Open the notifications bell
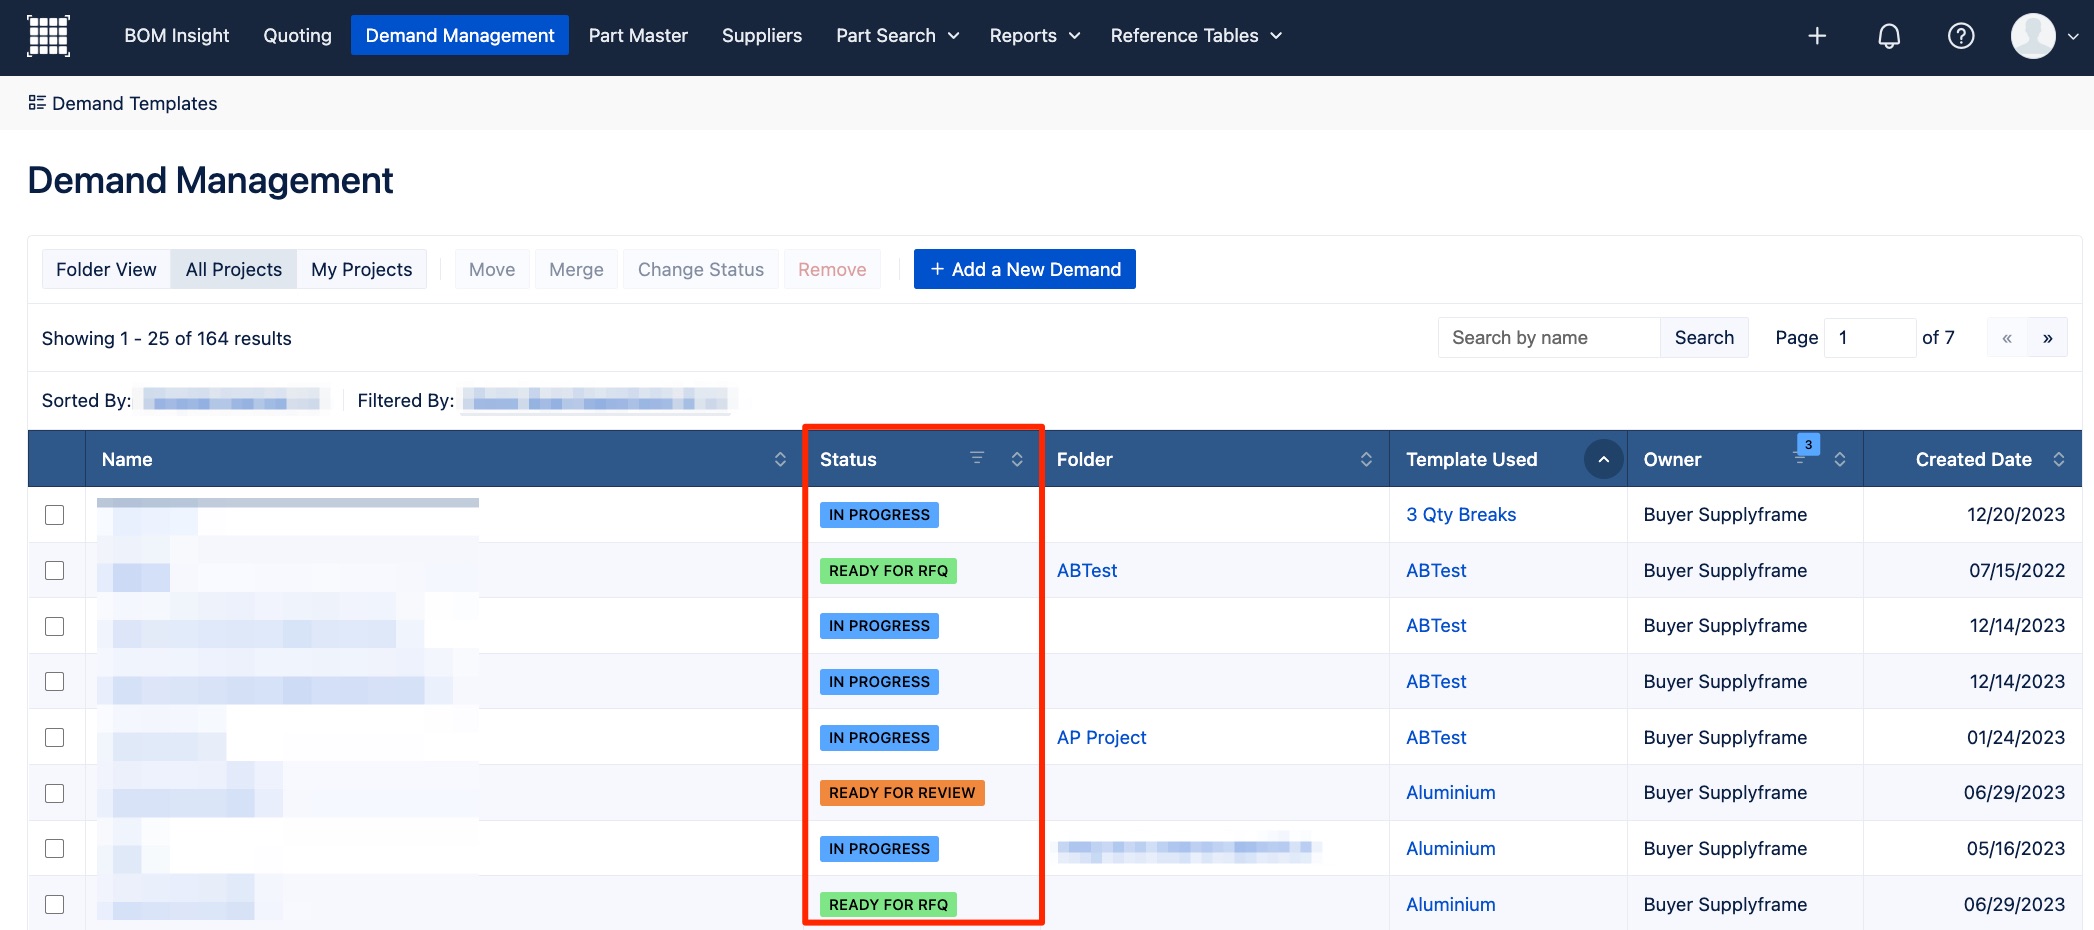 (1888, 36)
